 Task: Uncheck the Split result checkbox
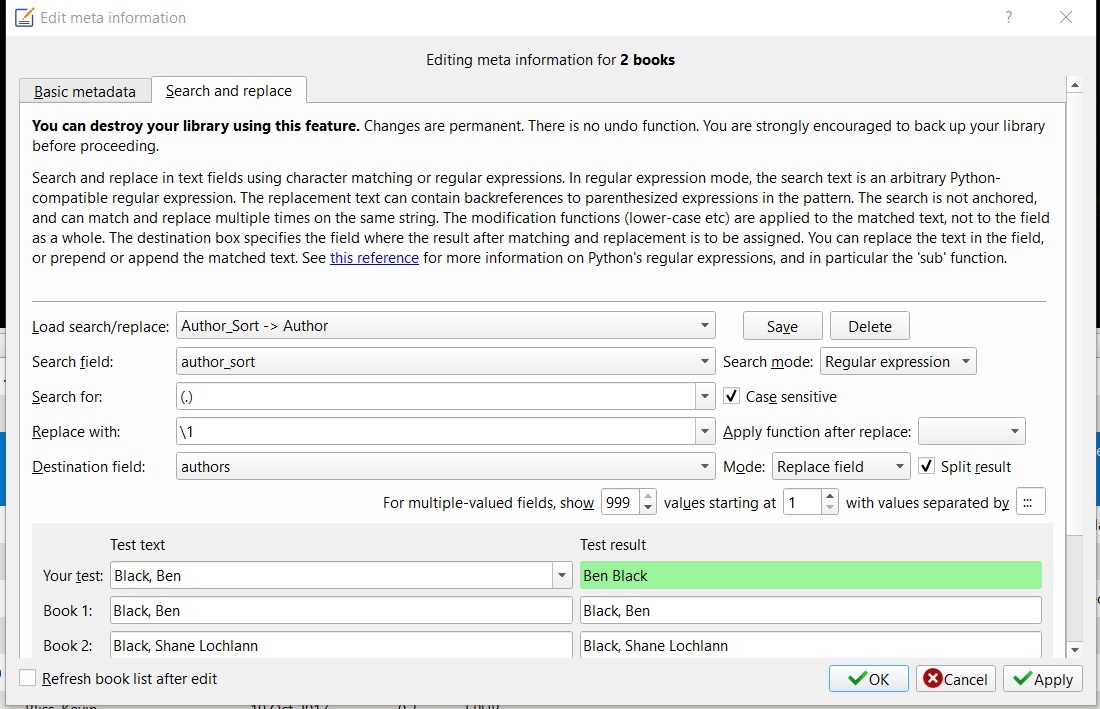(x=927, y=467)
